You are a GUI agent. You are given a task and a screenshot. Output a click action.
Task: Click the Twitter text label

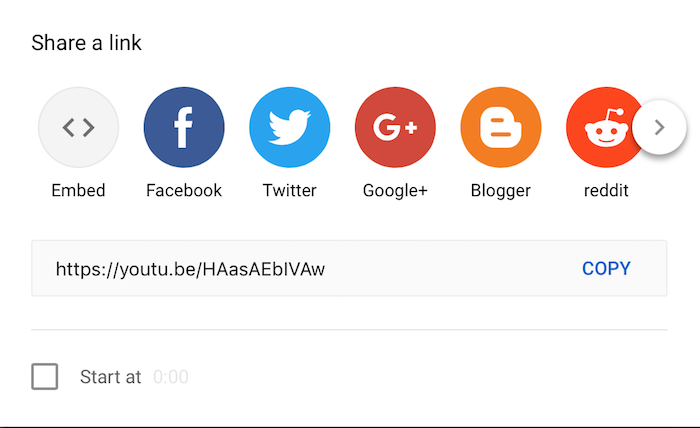click(x=290, y=191)
